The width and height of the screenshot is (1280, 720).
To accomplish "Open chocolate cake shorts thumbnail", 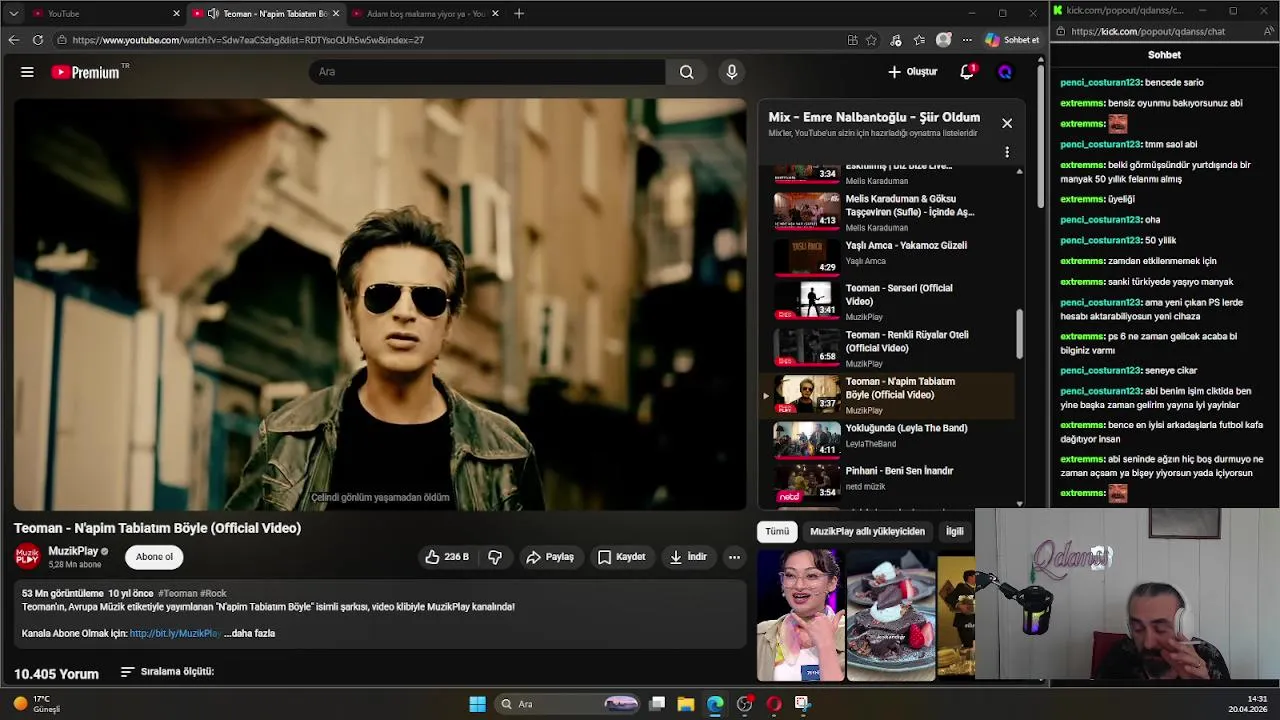I will click(891, 615).
